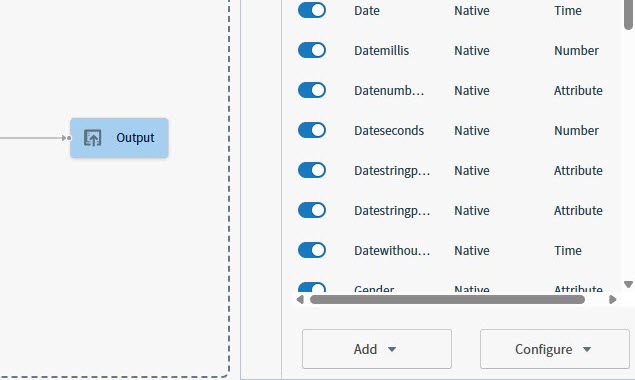Click the Time type of Date row
The height and width of the screenshot is (380, 635).
click(568, 11)
